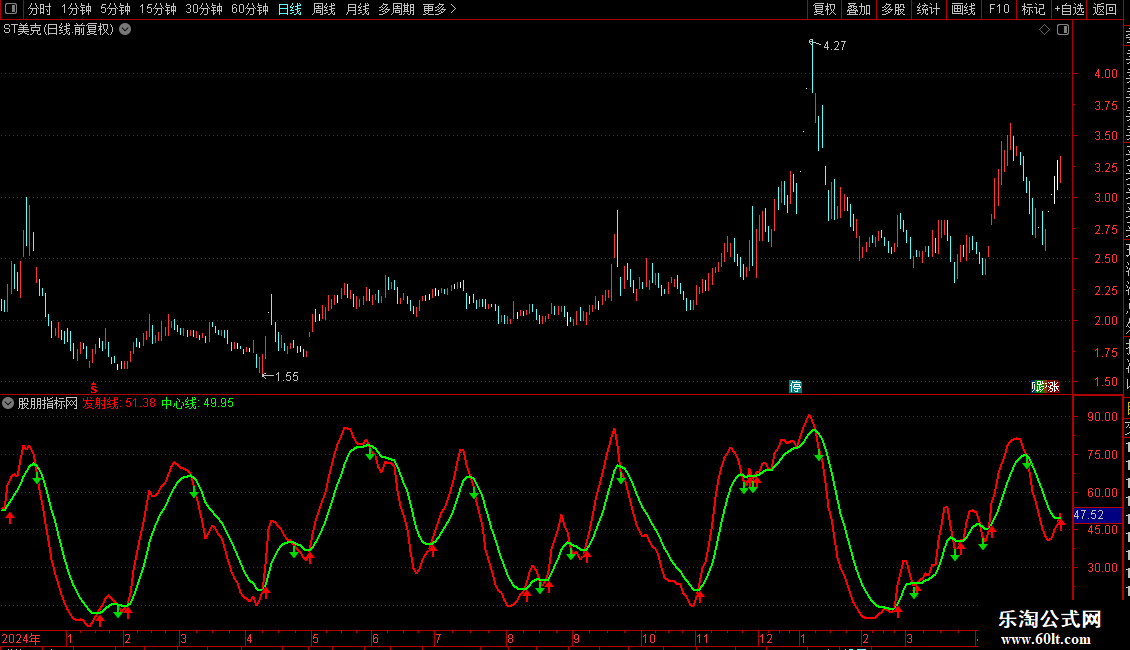
Task: Expand the 更多 periods menu
Action: pyautogui.click(x=440, y=9)
